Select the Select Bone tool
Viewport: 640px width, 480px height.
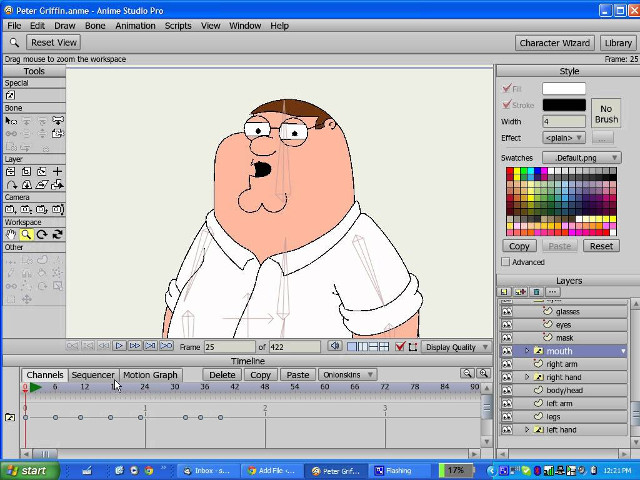(x=11, y=121)
